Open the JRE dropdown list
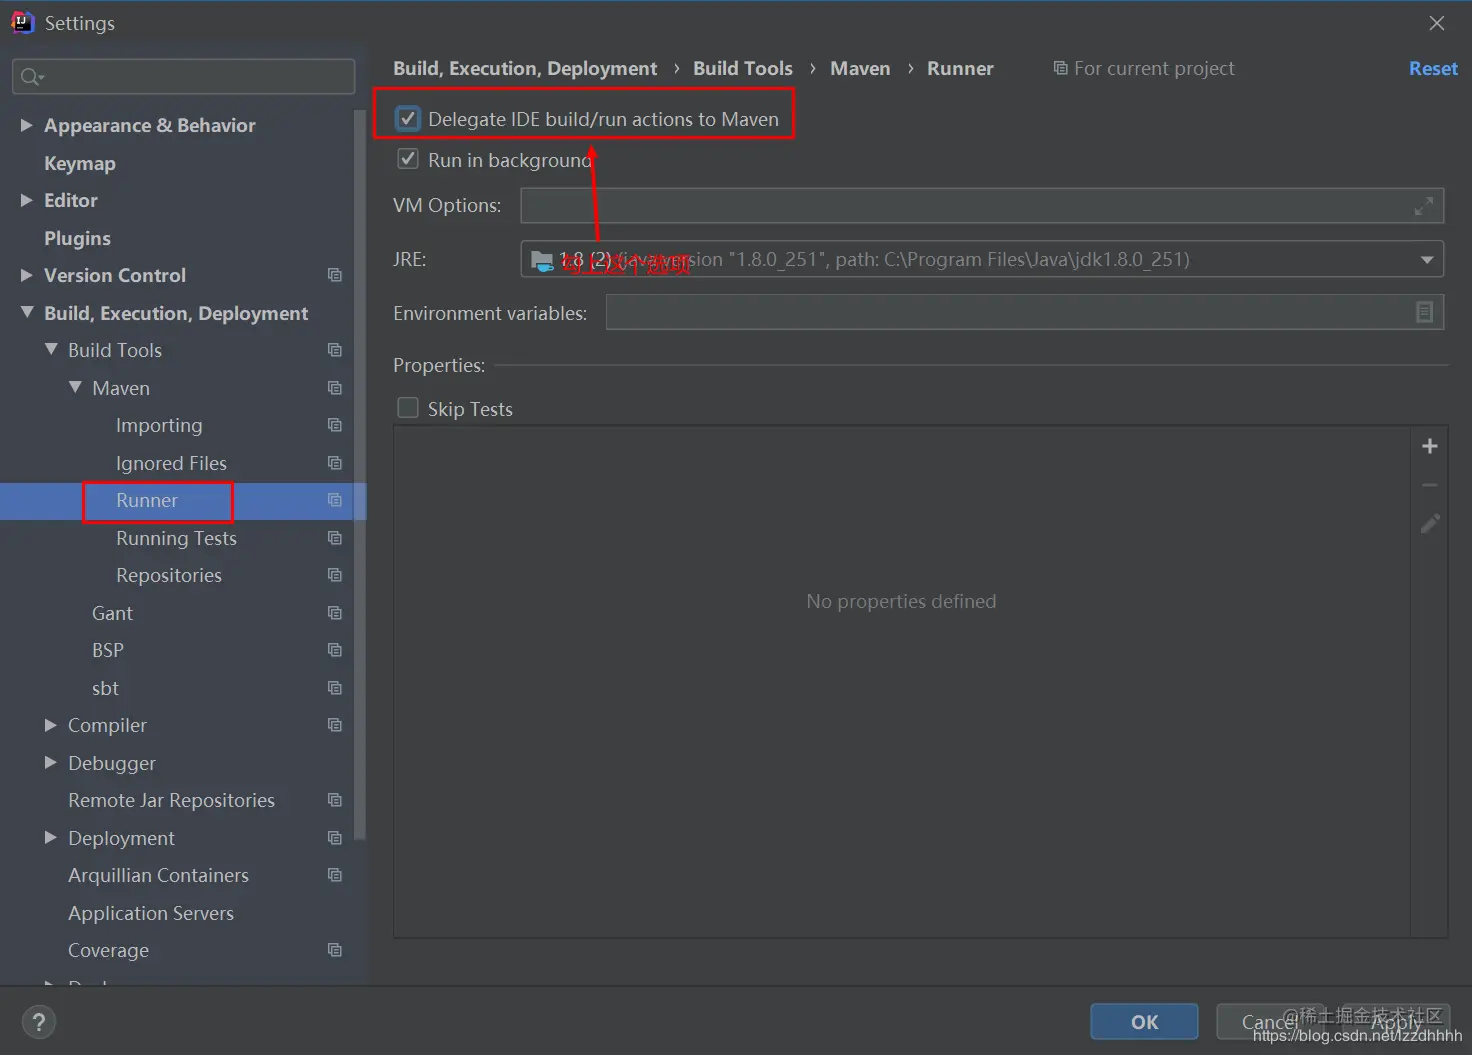Viewport: 1472px width, 1055px height. tap(1427, 260)
